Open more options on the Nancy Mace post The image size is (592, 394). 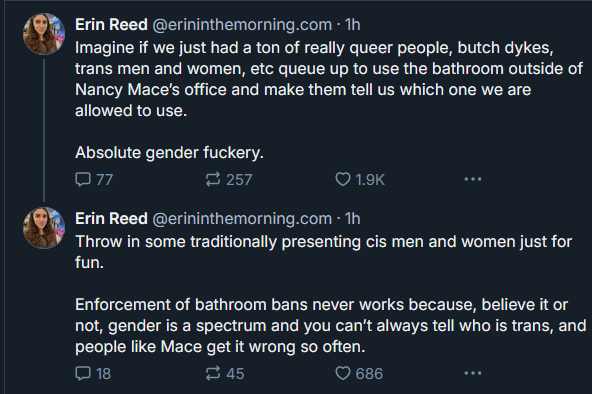473,179
